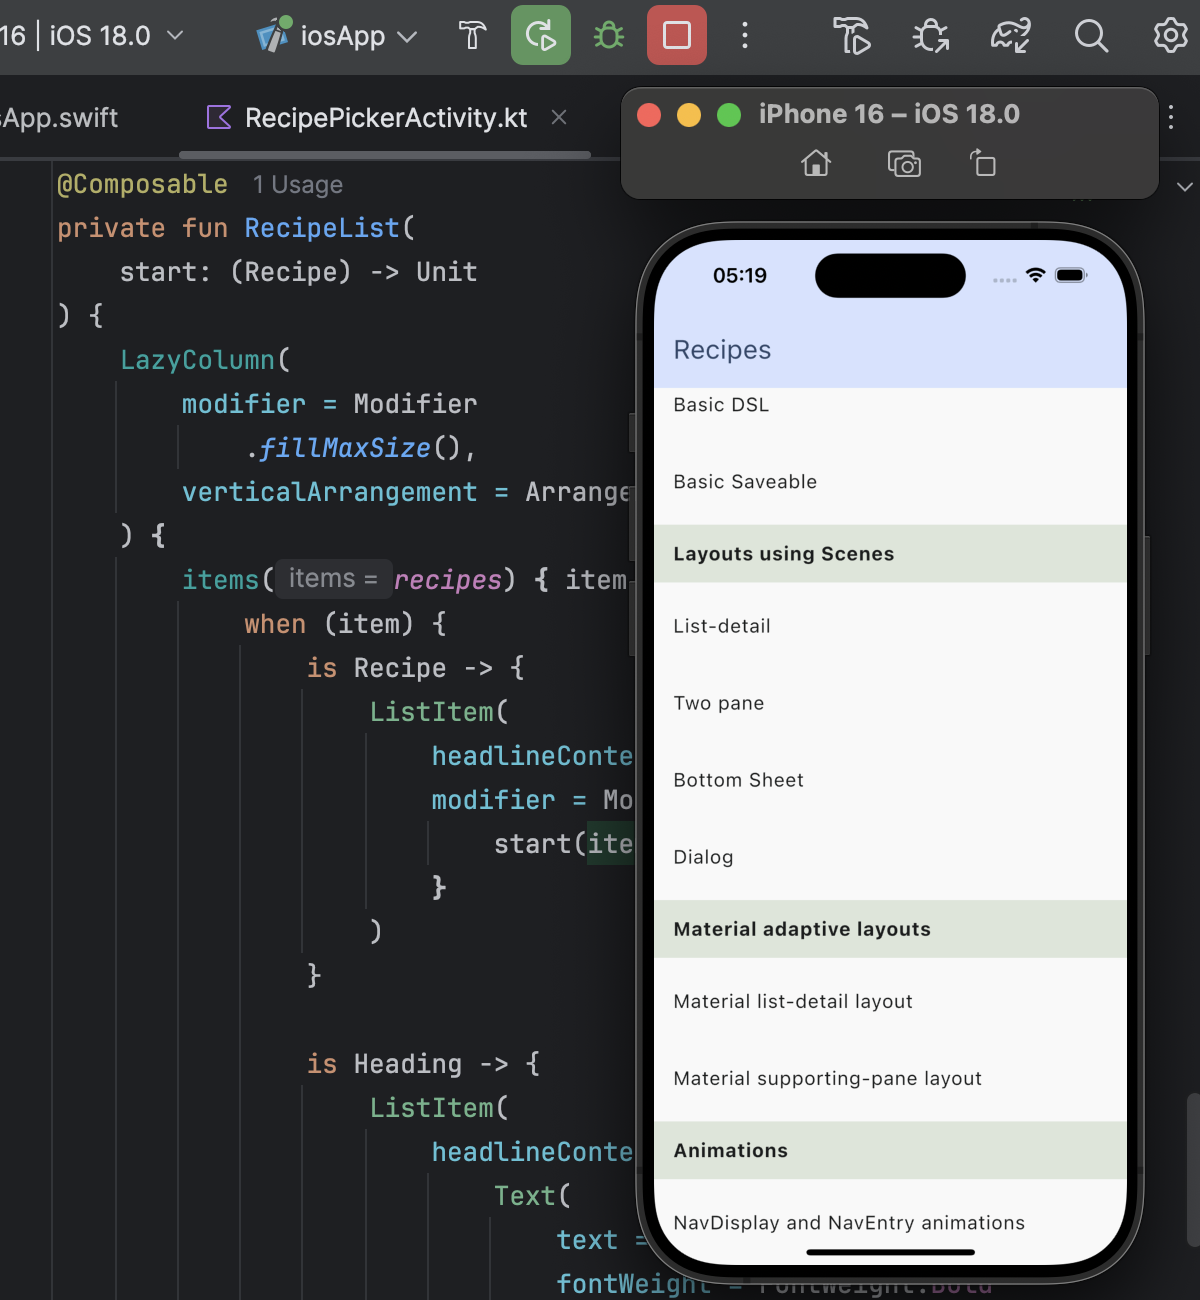Switch to the App.swift tab
Viewport: 1200px width, 1300px height.
click(60, 118)
